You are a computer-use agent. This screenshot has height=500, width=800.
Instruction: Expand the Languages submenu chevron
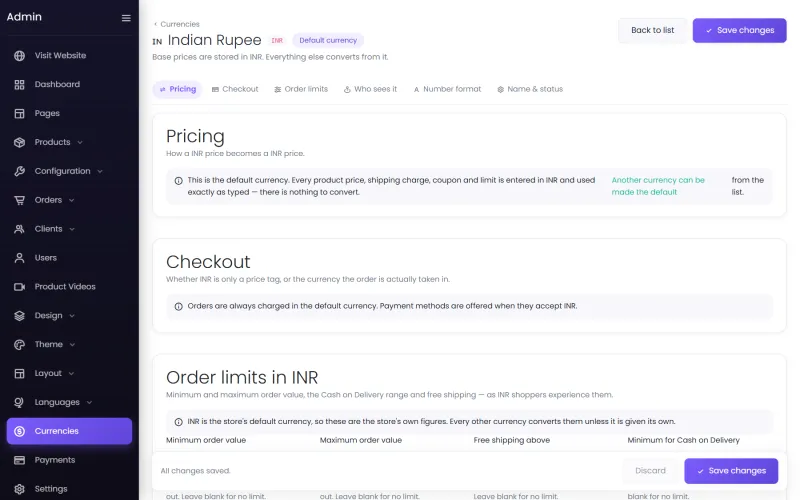[89, 403]
